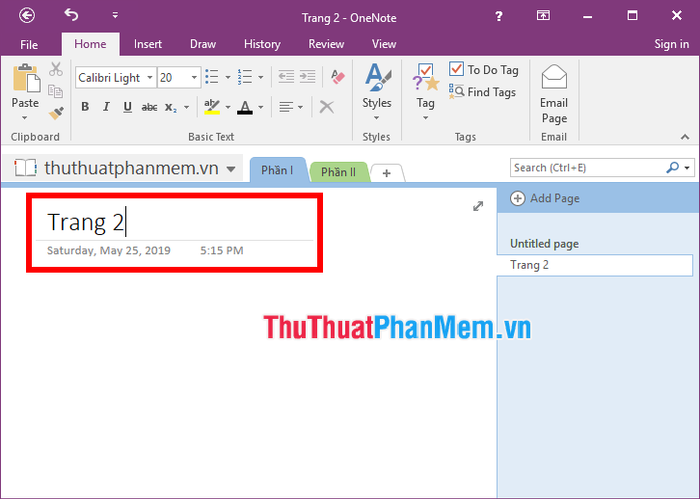Create a new section with plus tab
The height and width of the screenshot is (499, 700).
pos(387,173)
